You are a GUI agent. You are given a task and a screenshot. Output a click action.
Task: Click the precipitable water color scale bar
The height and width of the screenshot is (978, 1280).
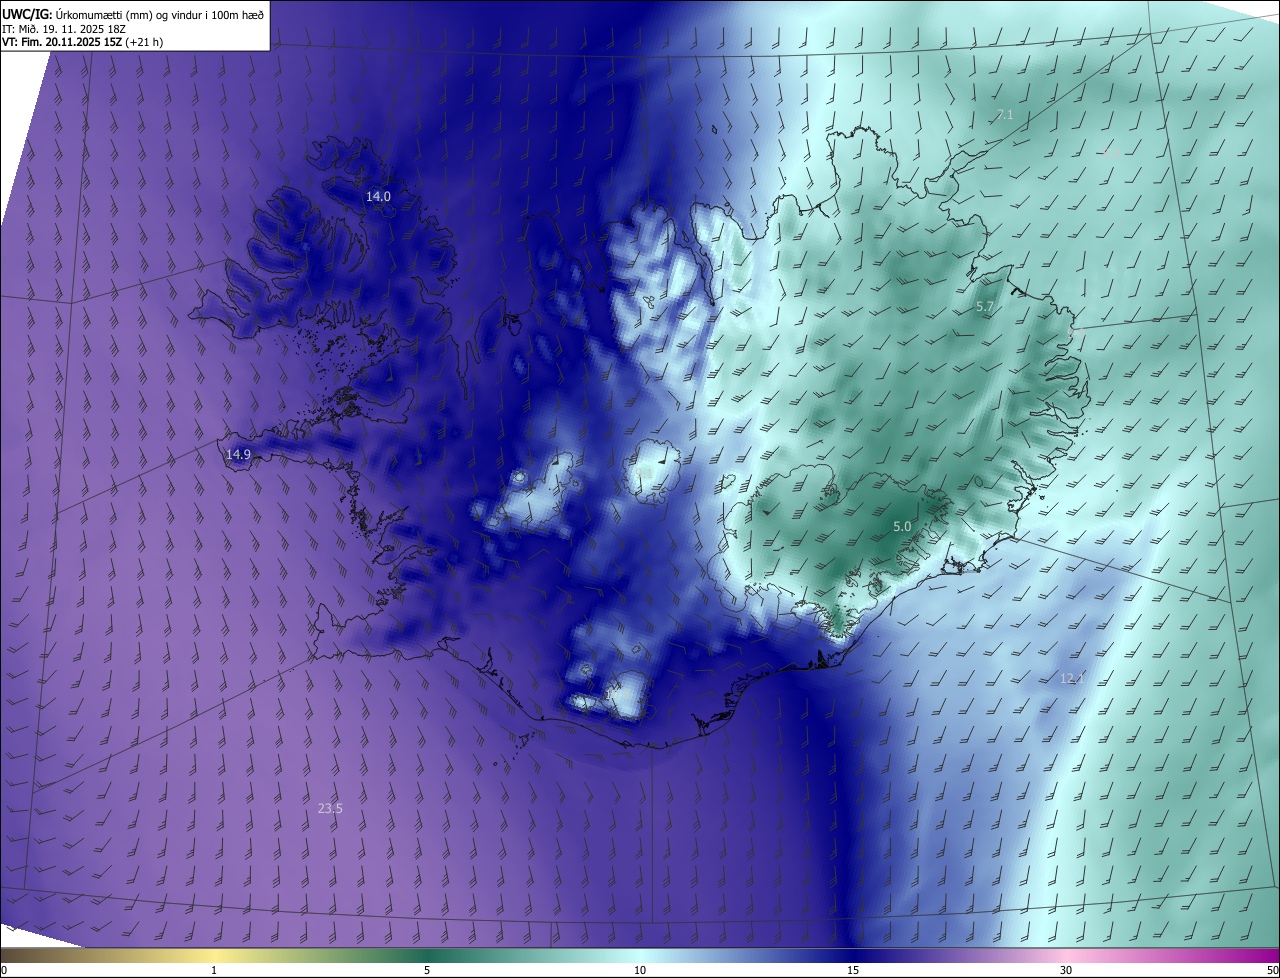pos(640,955)
